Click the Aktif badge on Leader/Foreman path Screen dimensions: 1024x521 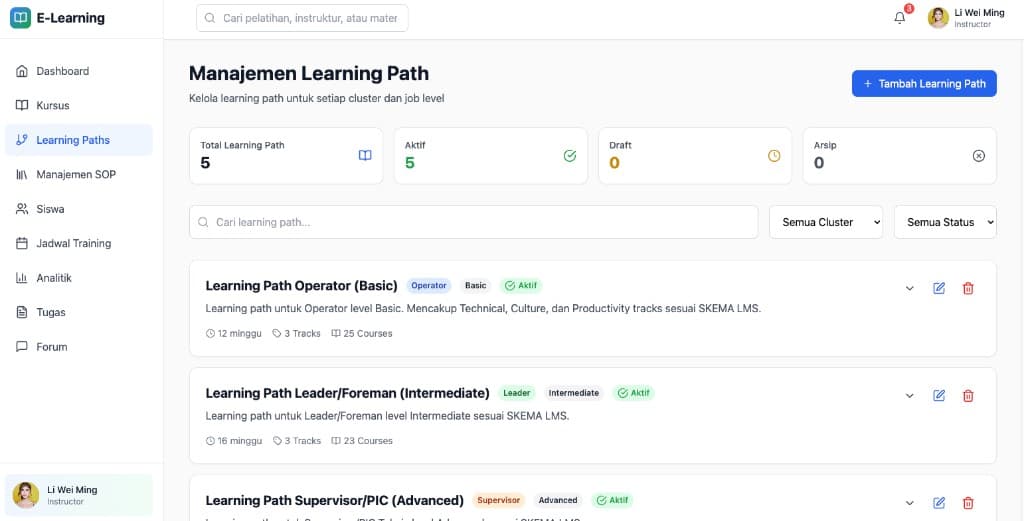click(x=633, y=393)
